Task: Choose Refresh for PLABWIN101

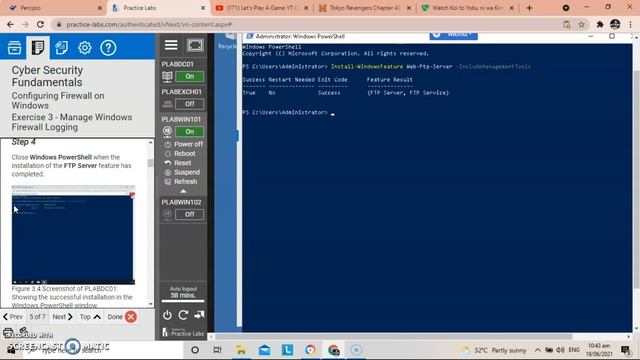Action: [181, 182]
